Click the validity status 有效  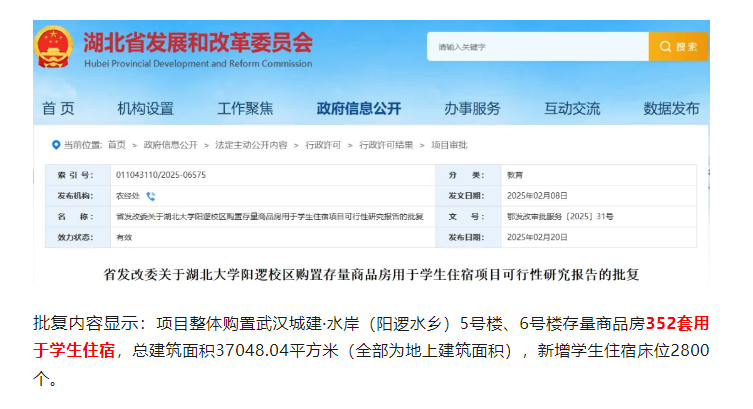pyautogui.click(x=124, y=237)
